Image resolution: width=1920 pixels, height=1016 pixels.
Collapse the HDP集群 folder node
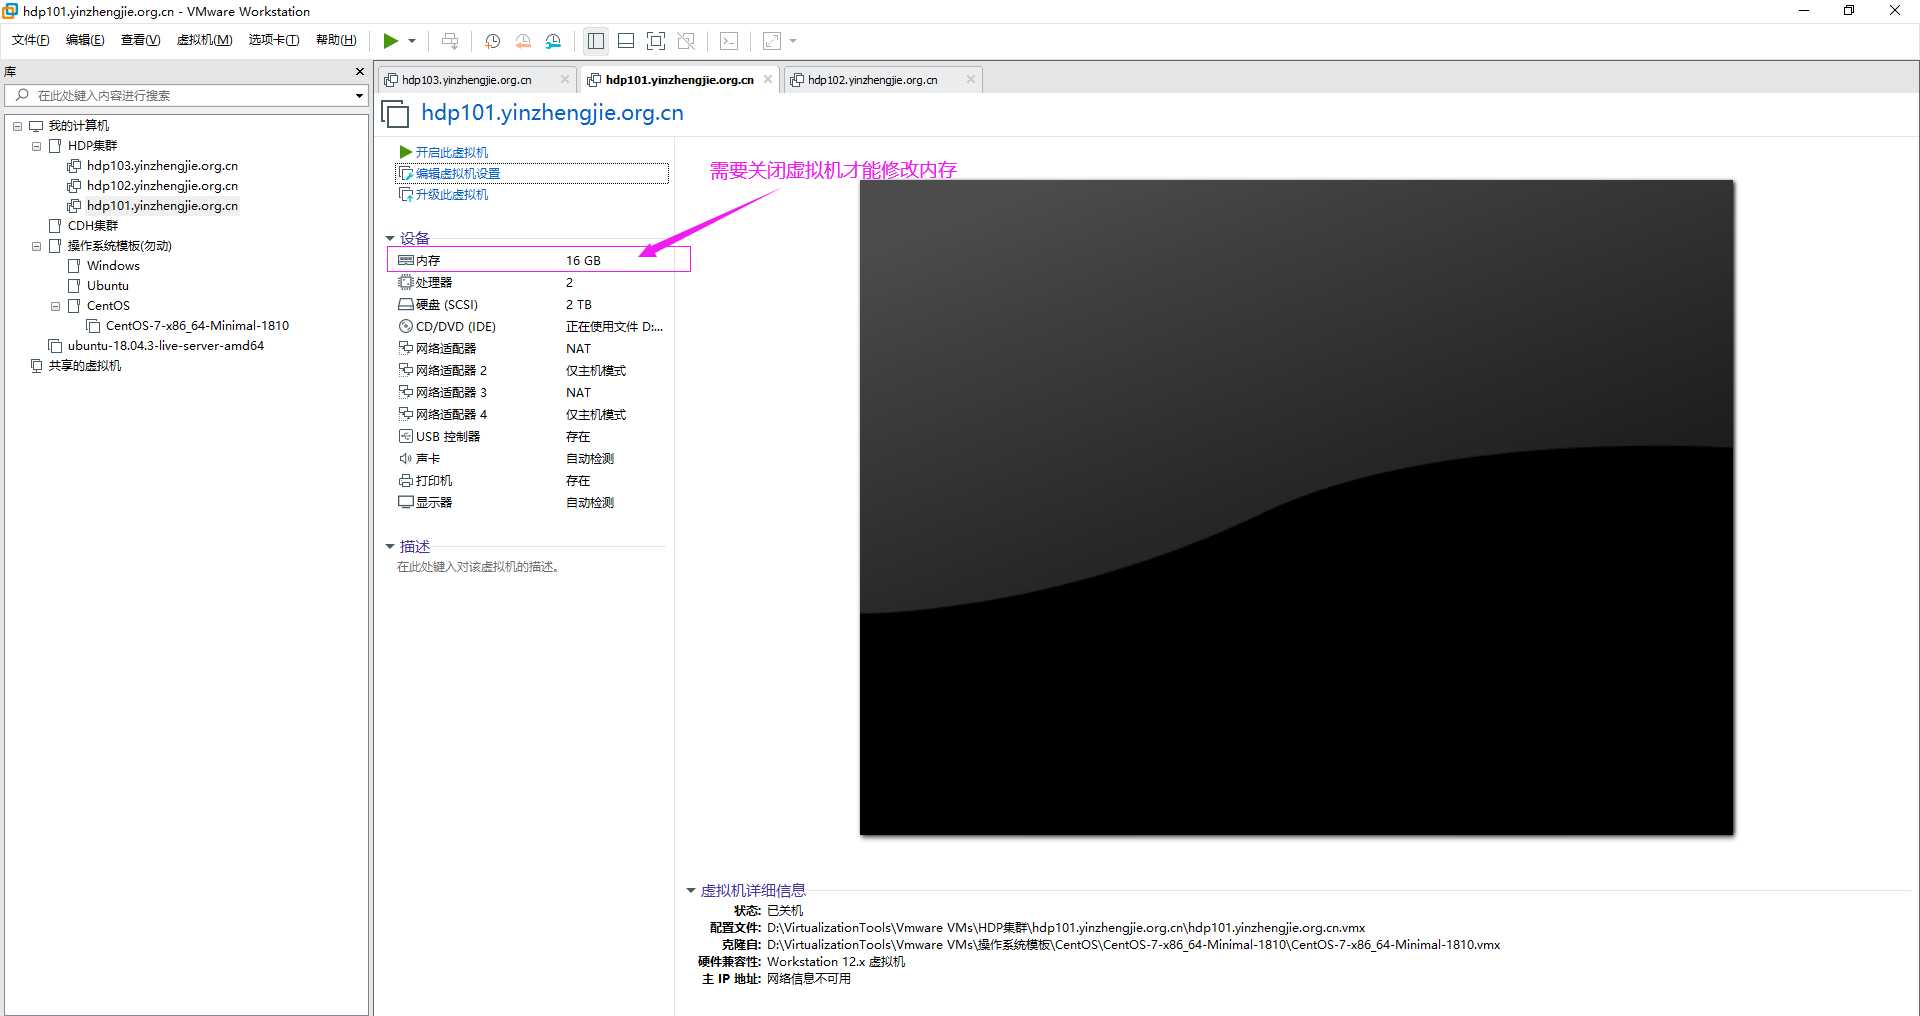[x=36, y=146]
